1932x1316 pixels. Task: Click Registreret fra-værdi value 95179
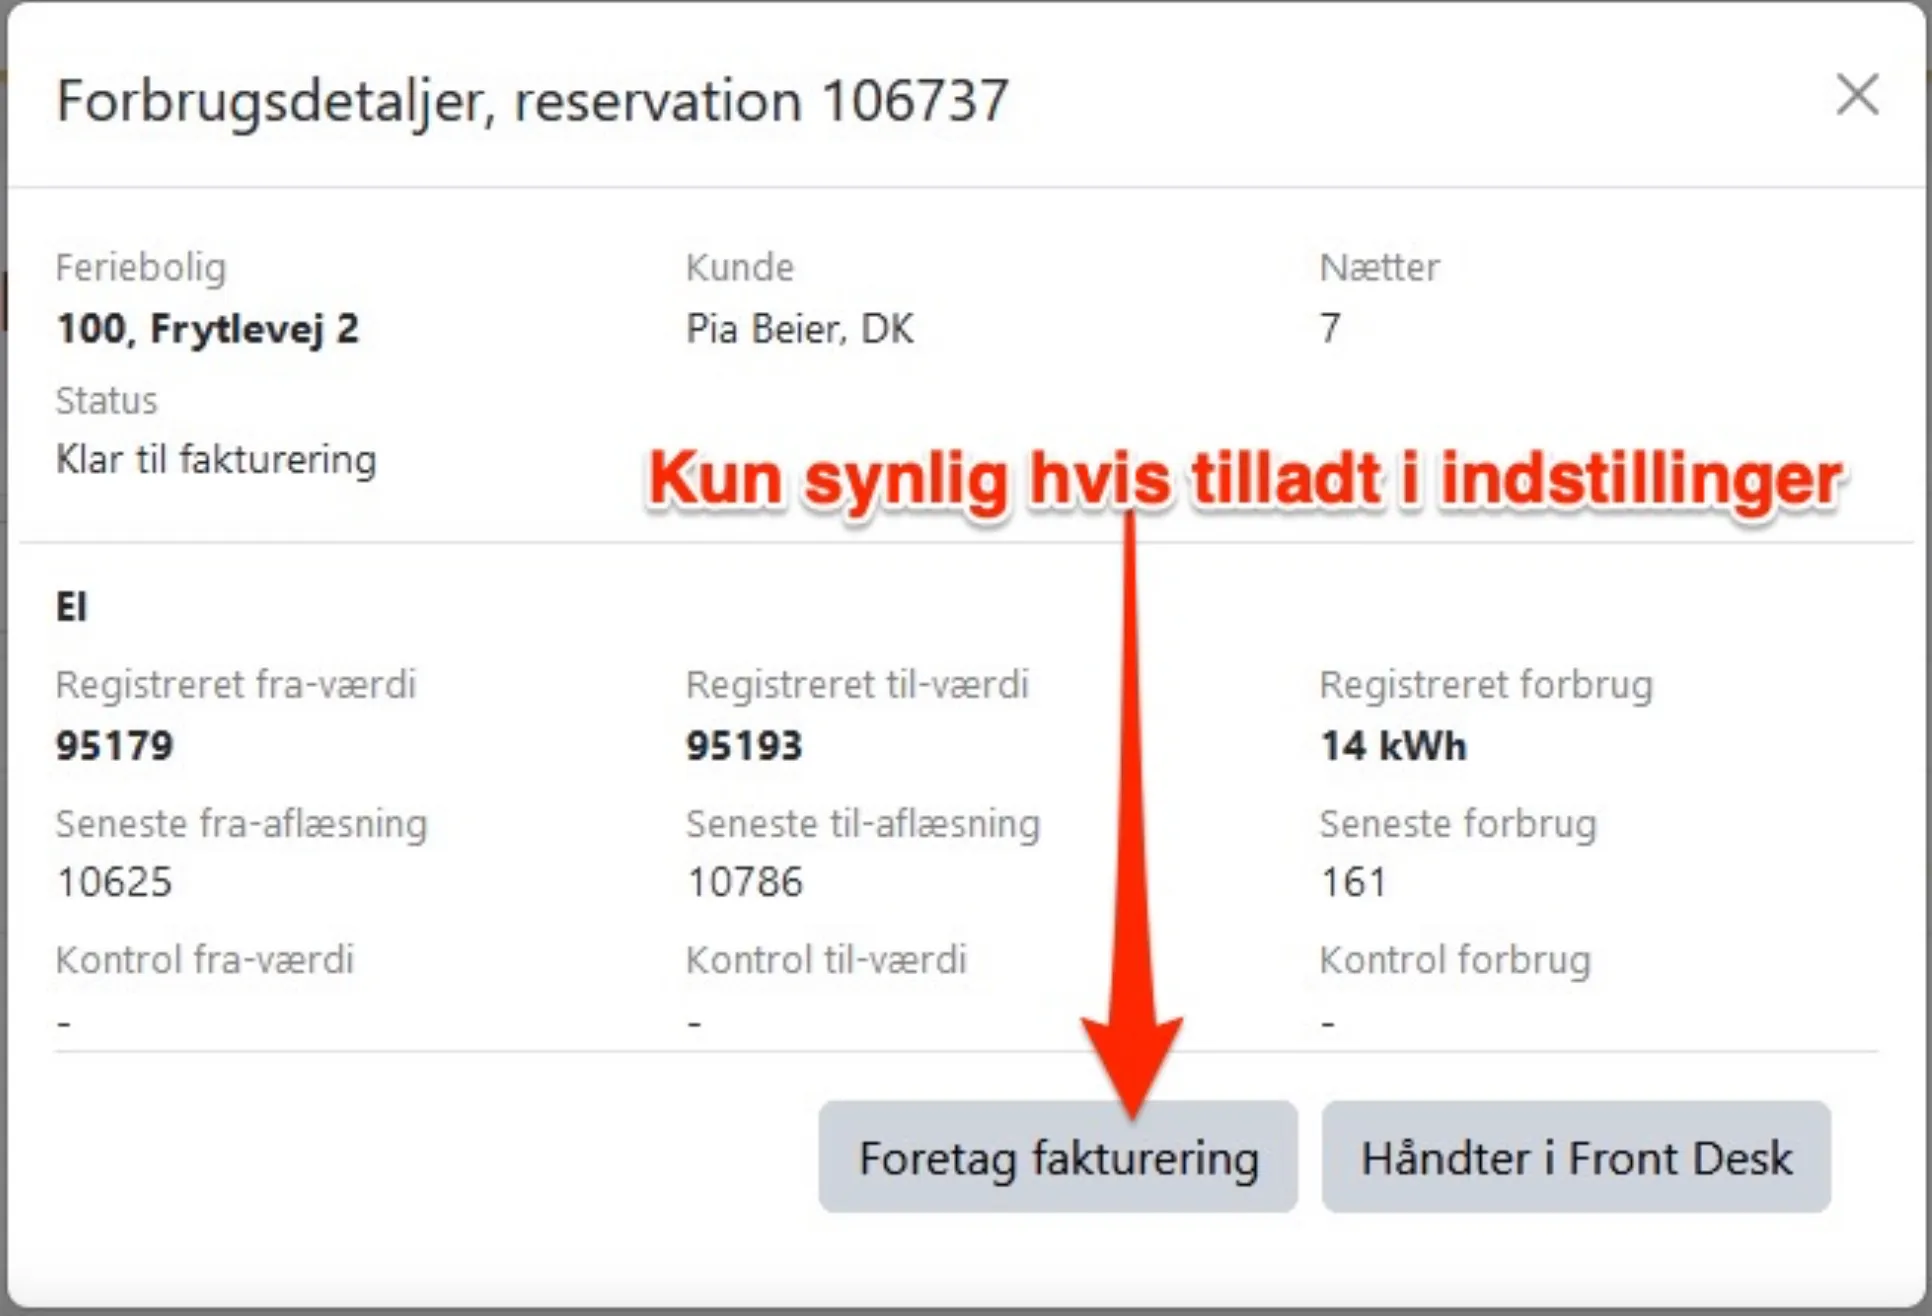click(x=114, y=746)
